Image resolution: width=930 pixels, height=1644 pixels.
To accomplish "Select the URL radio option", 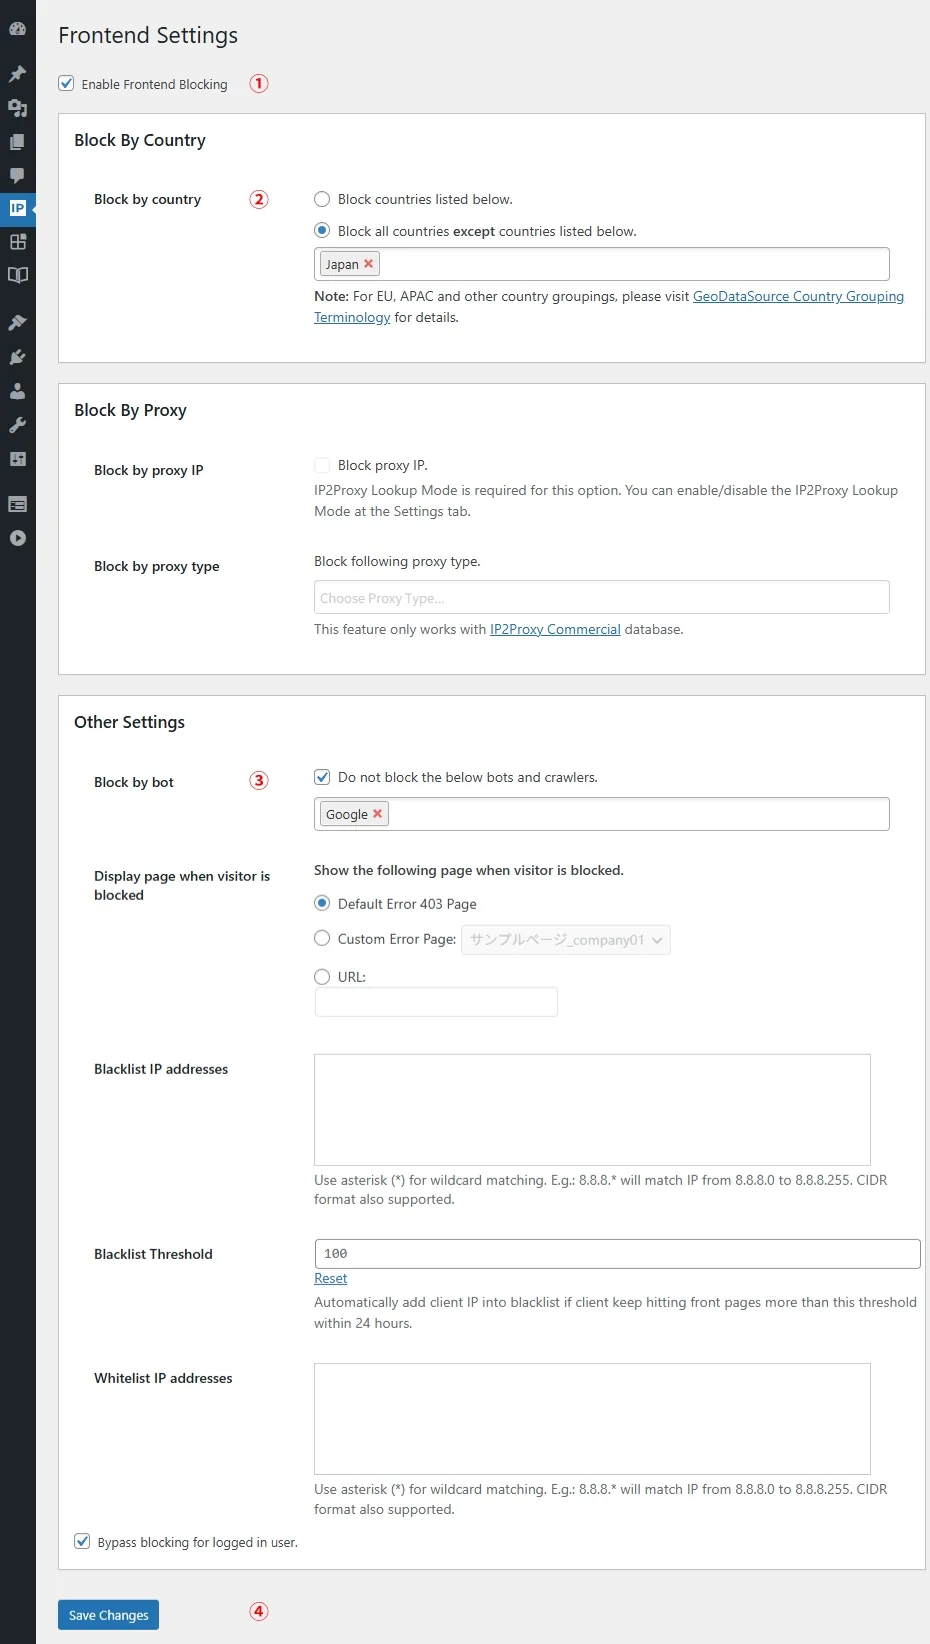I will (x=322, y=977).
